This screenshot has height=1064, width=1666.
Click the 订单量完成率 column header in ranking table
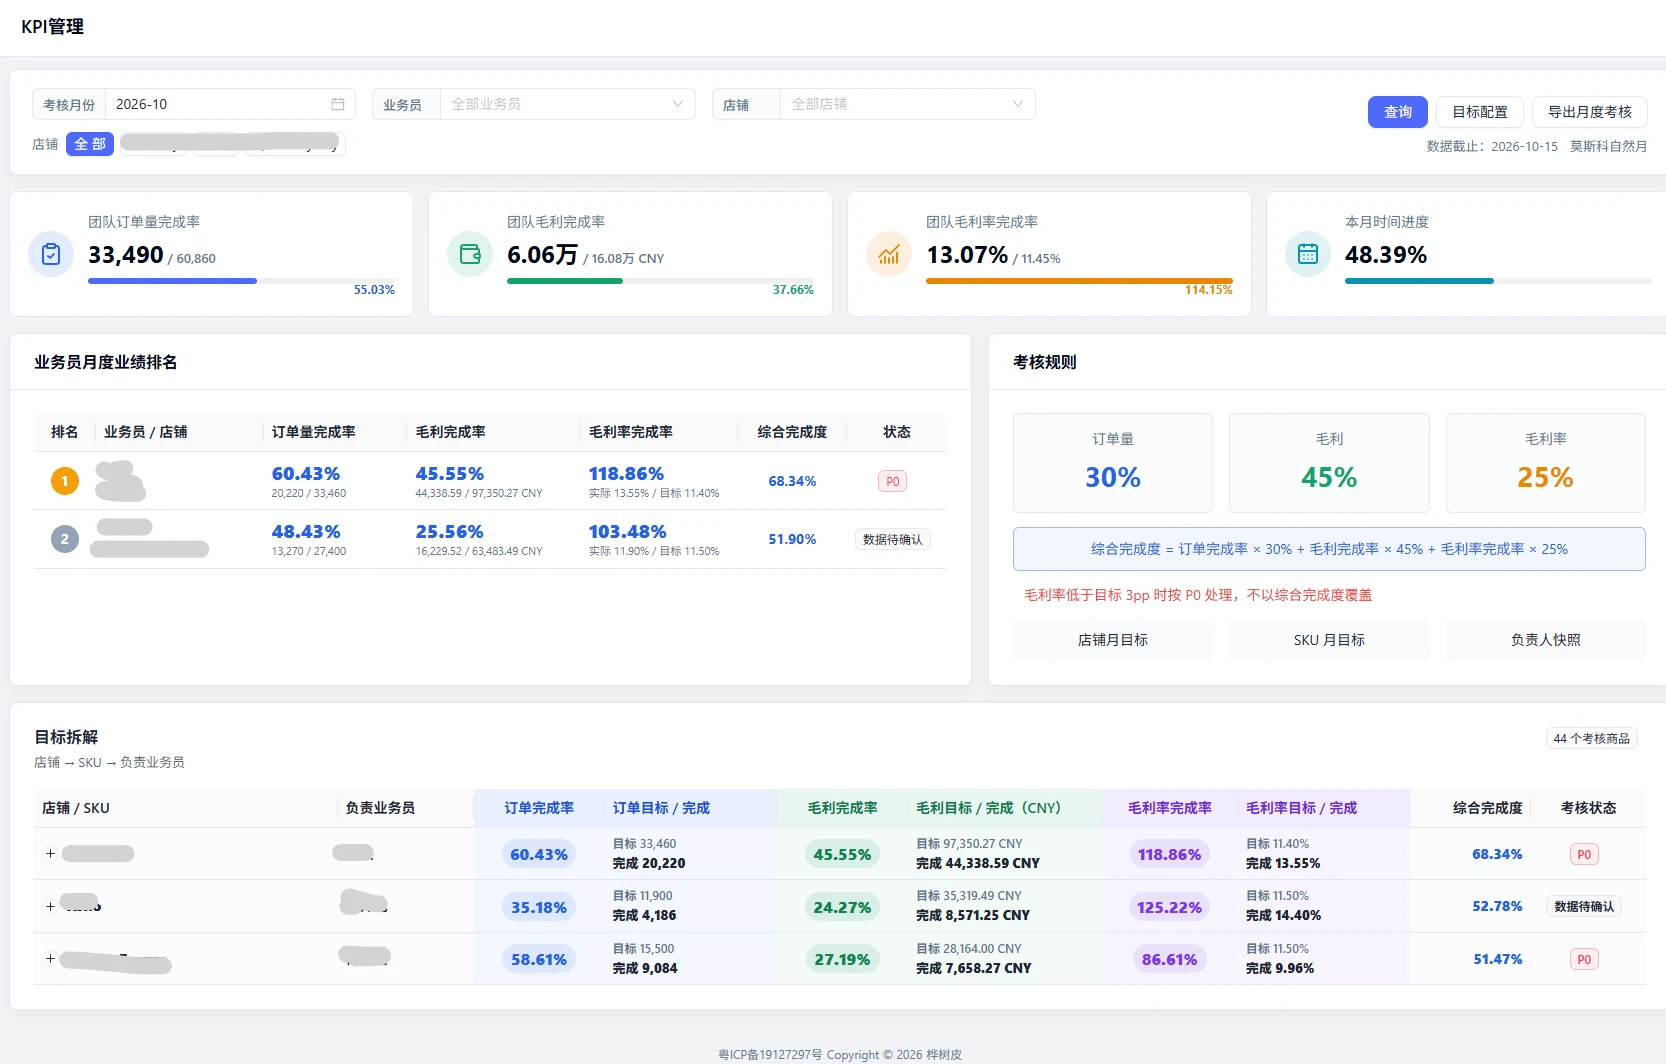click(314, 432)
